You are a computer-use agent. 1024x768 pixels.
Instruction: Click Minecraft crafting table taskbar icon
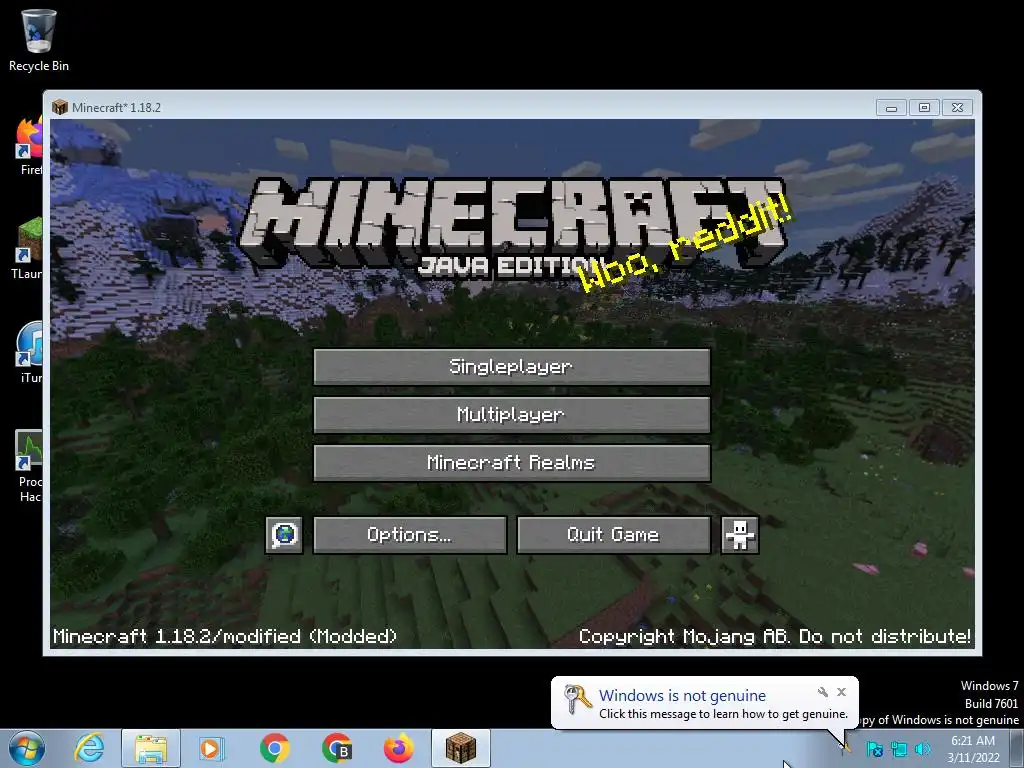coord(461,748)
